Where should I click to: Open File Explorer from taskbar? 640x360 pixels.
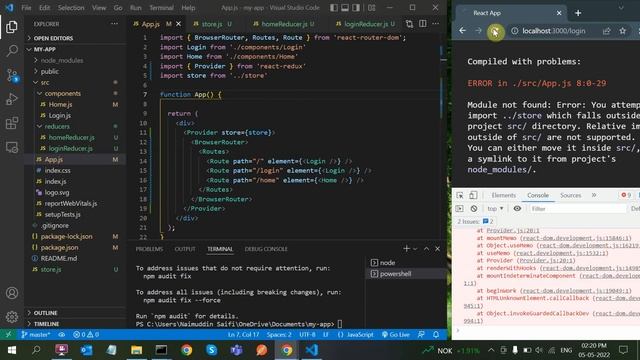point(136,350)
